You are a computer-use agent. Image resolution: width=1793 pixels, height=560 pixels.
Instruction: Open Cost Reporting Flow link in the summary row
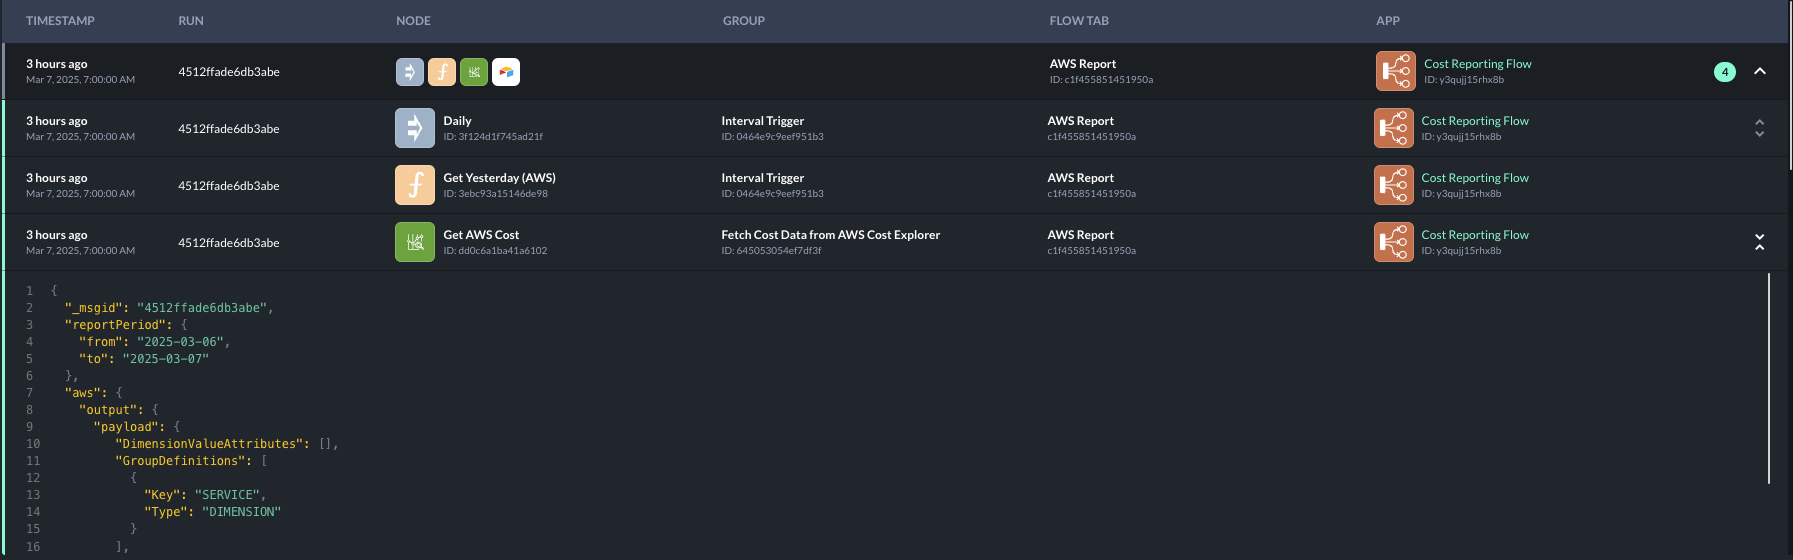pos(1477,64)
